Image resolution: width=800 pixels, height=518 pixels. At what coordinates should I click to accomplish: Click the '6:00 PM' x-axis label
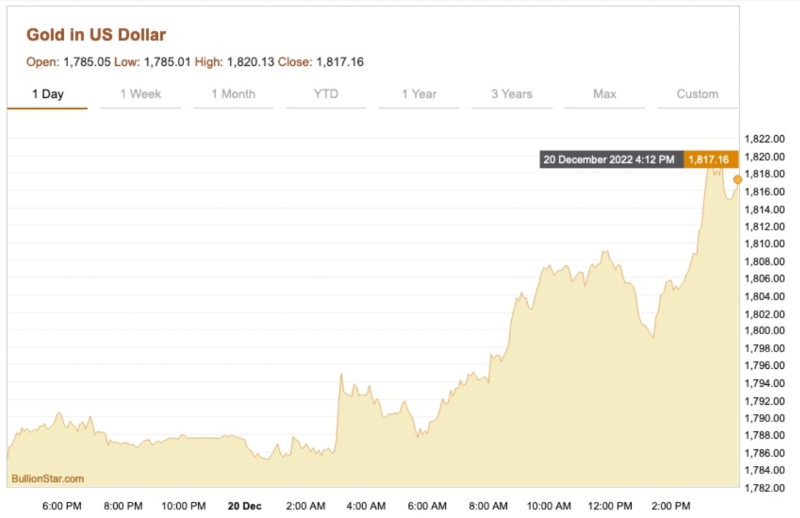(62, 506)
